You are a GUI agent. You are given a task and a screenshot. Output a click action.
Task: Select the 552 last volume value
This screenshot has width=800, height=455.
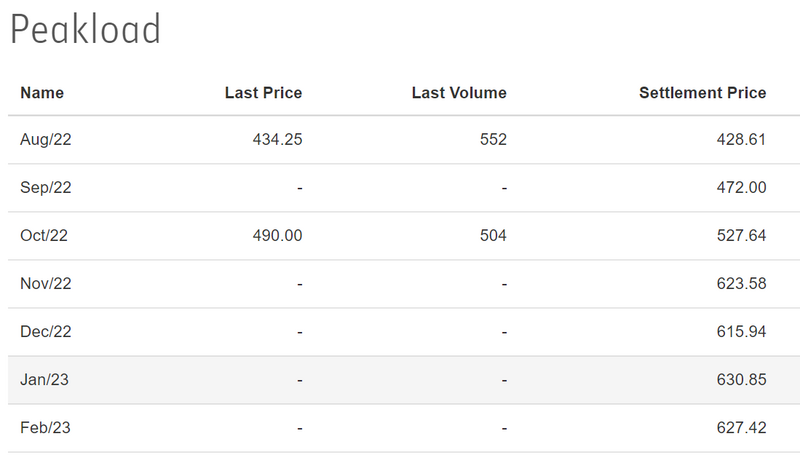(x=493, y=140)
